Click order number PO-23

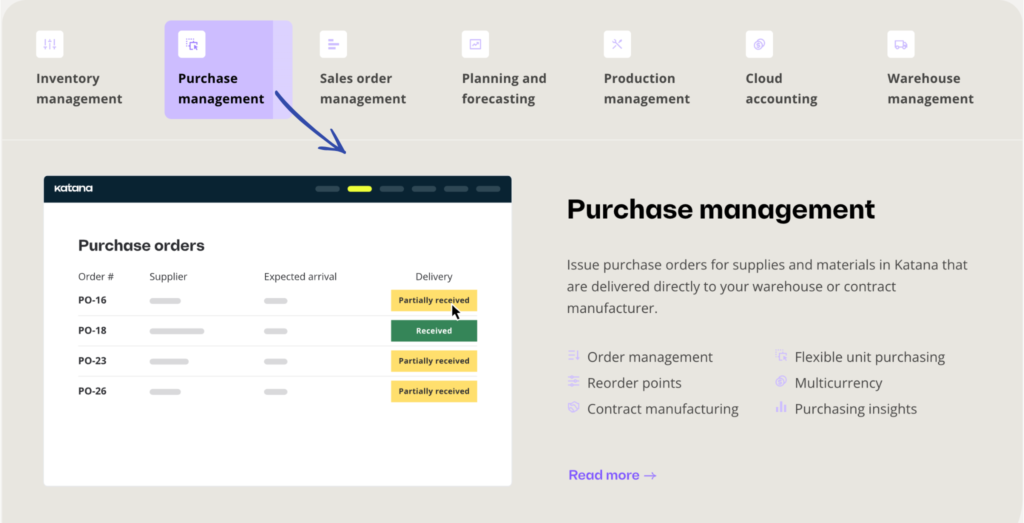[x=92, y=361]
